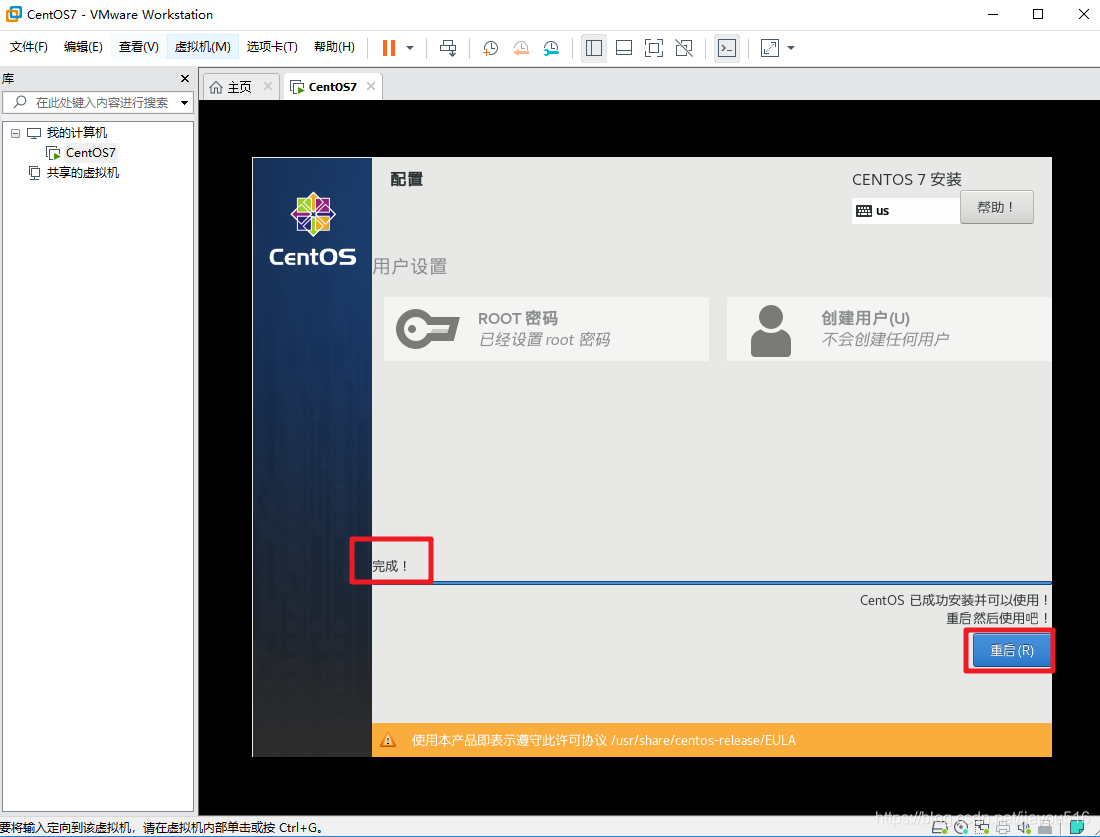The image size is (1100, 837).
Task: Click the 帮助！ button in installer
Action: (996, 207)
